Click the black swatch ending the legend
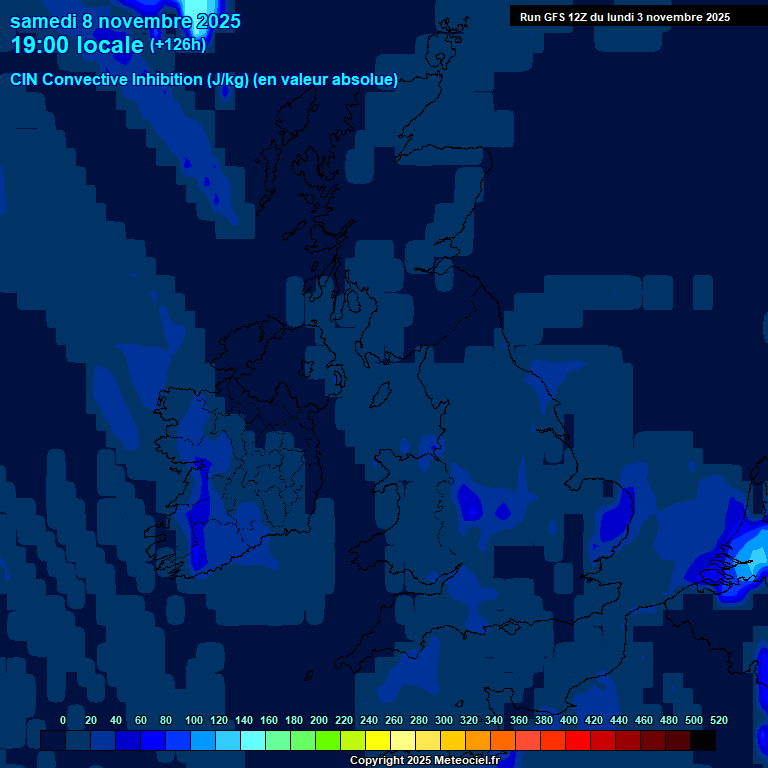The height and width of the screenshot is (768, 768). 703,741
